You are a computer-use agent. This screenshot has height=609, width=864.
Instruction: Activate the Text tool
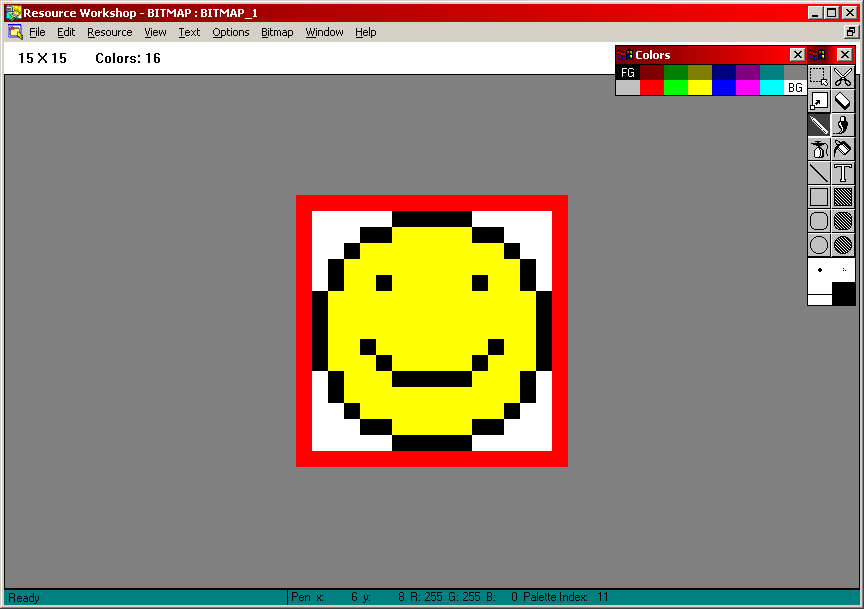point(843,173)
